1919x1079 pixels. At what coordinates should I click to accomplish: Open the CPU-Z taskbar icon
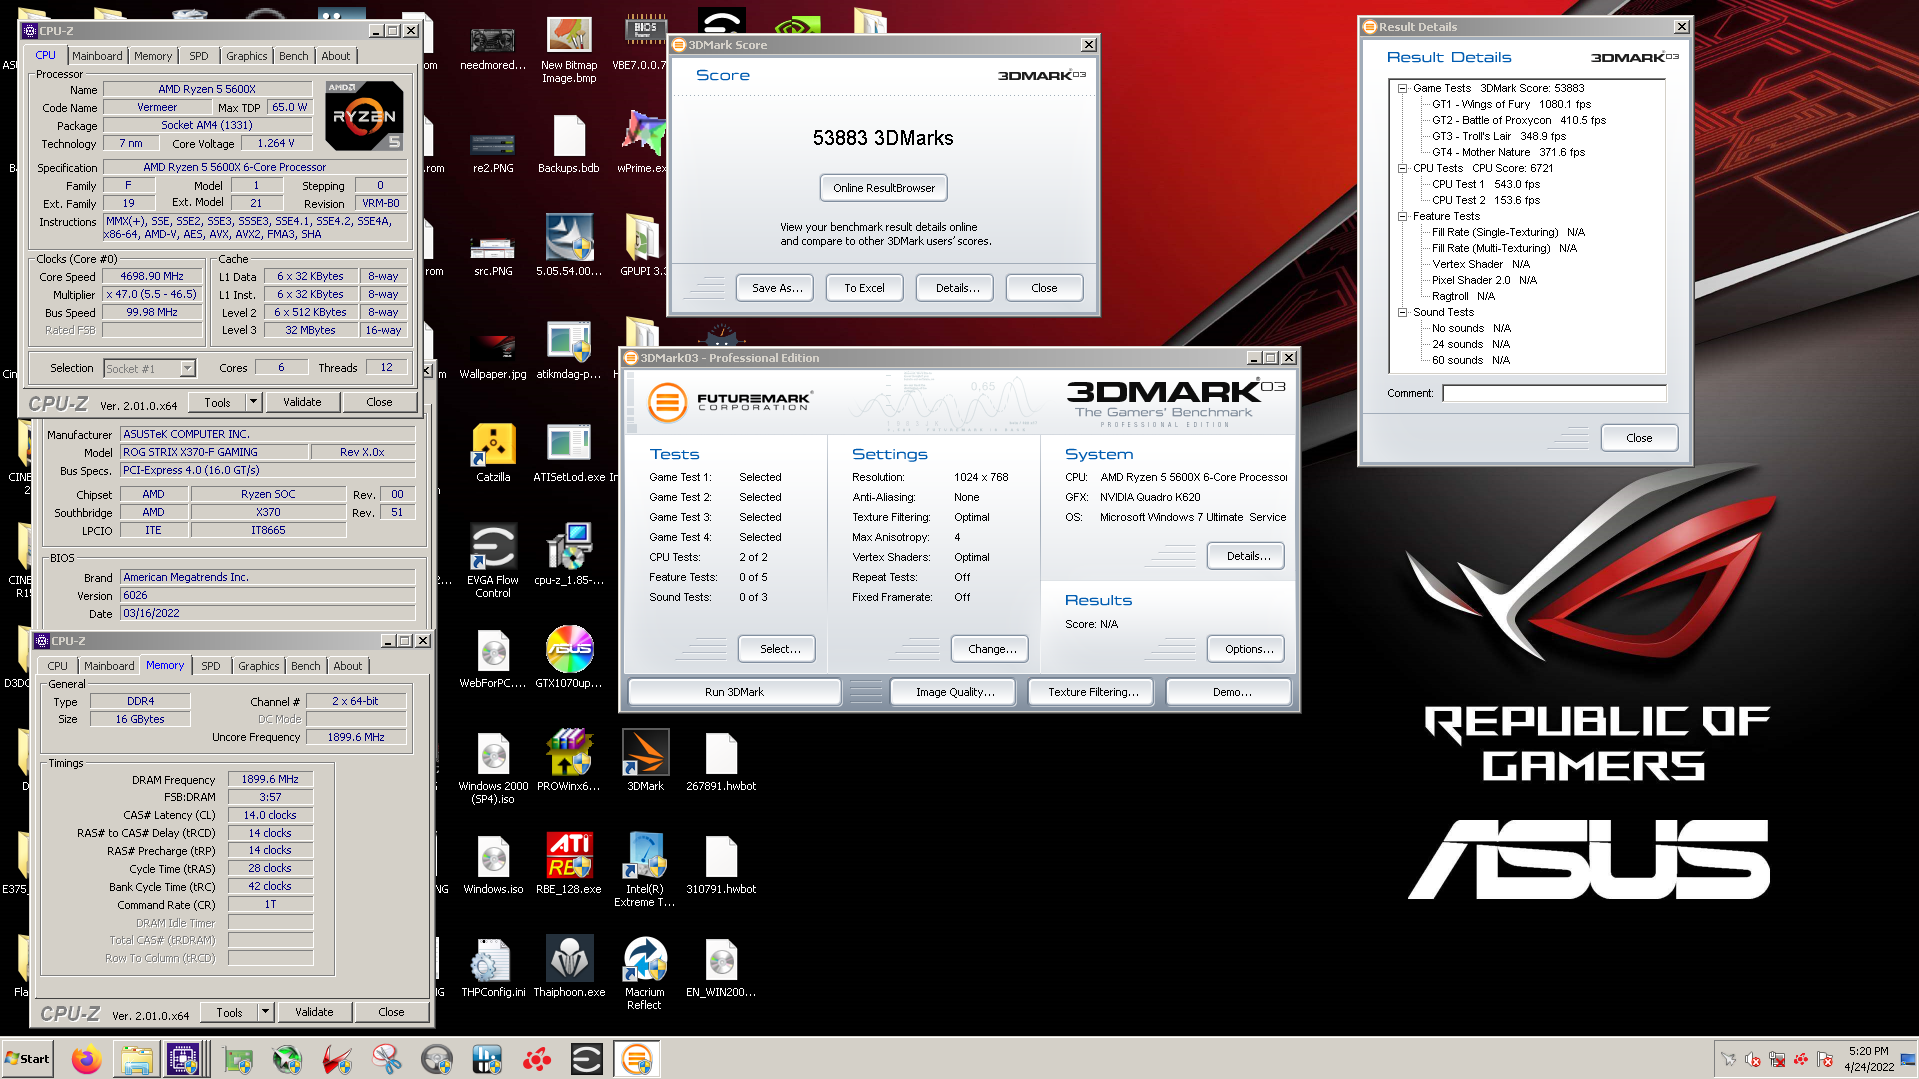pyautogui.click(x=184, y=1059)
